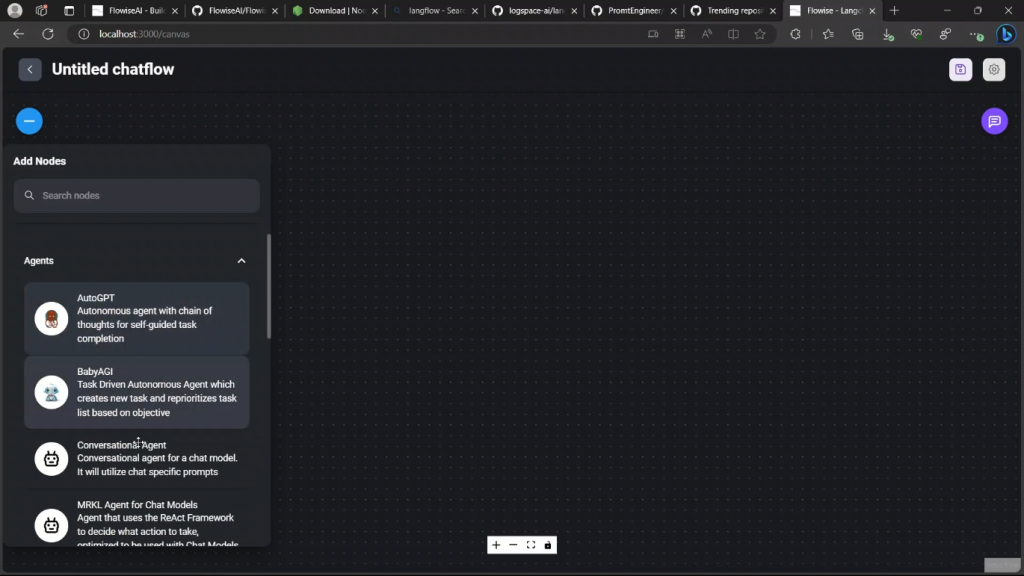Close the Add Nodes panel with minus button
The image size is (1024, 576).
click(29, 121)
